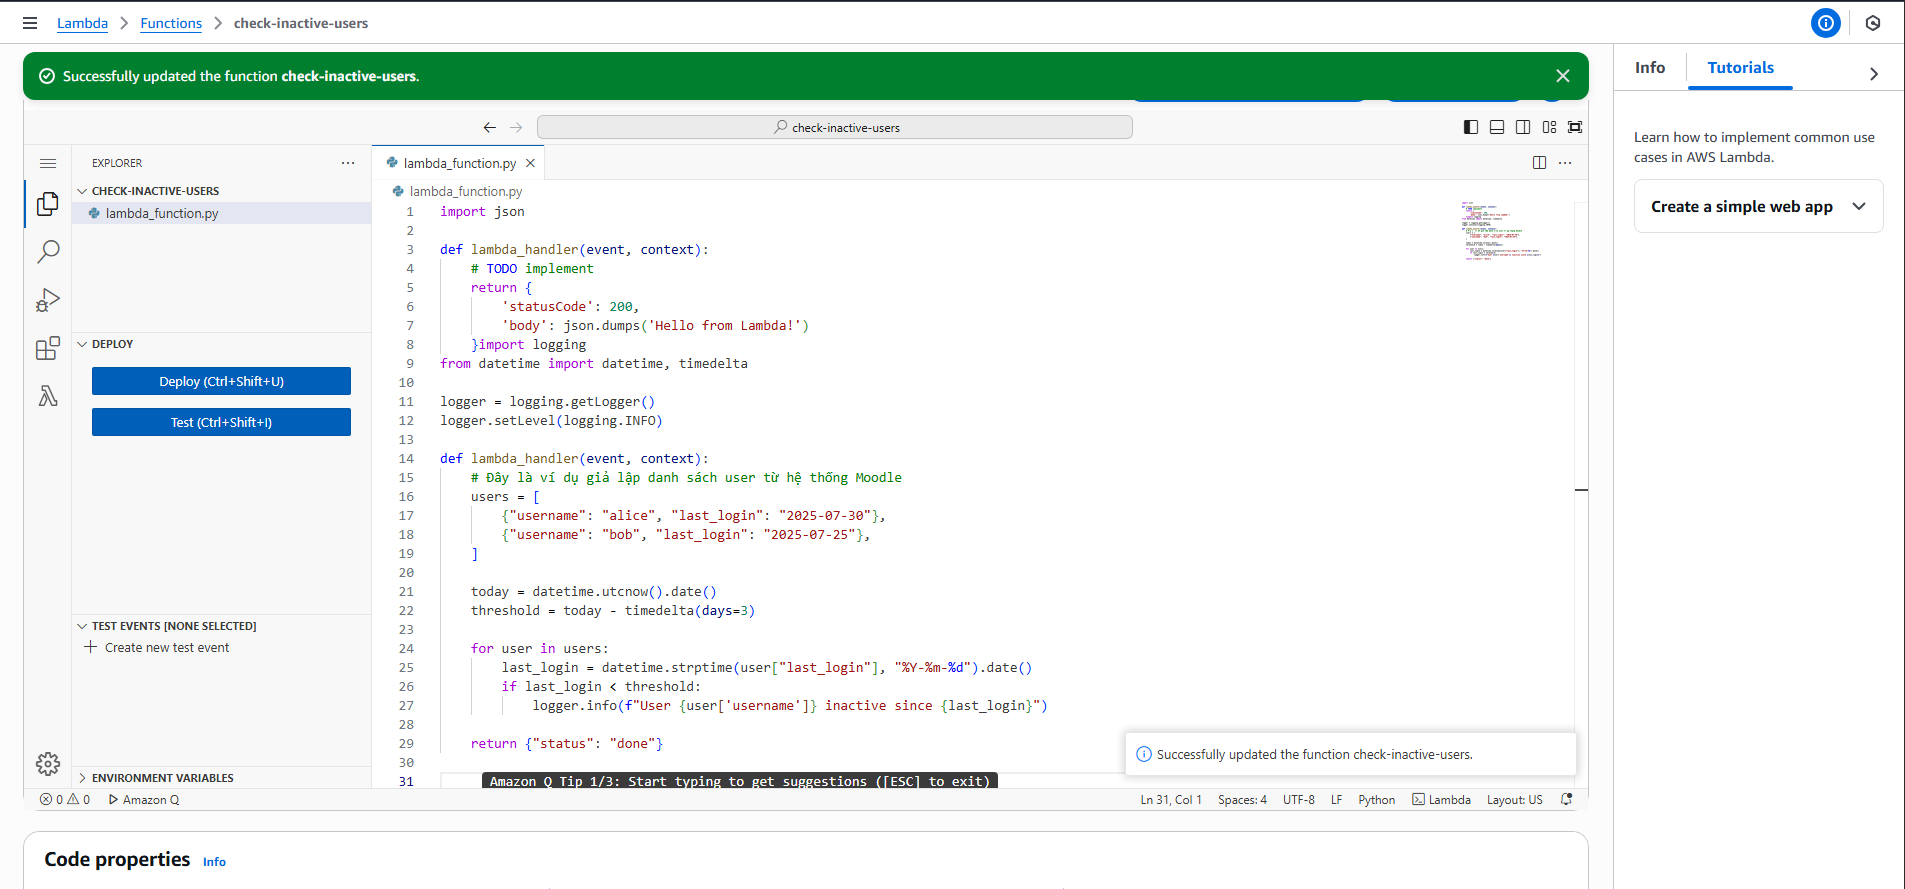
Task: Toggle primary side bar layout icon
Action: click(1471, 127)
